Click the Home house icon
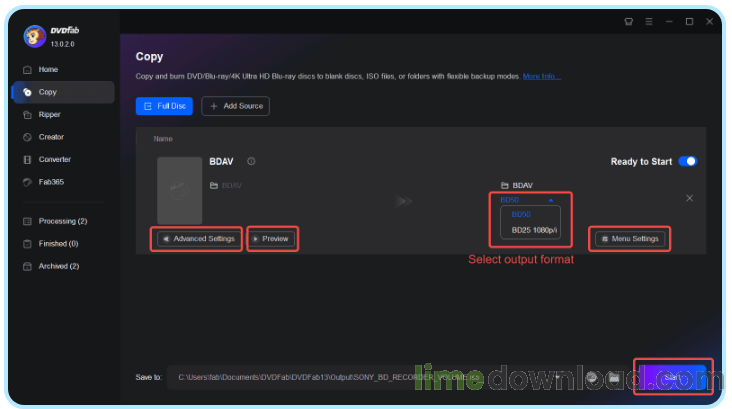732x409 pixels. coord(27,70)
